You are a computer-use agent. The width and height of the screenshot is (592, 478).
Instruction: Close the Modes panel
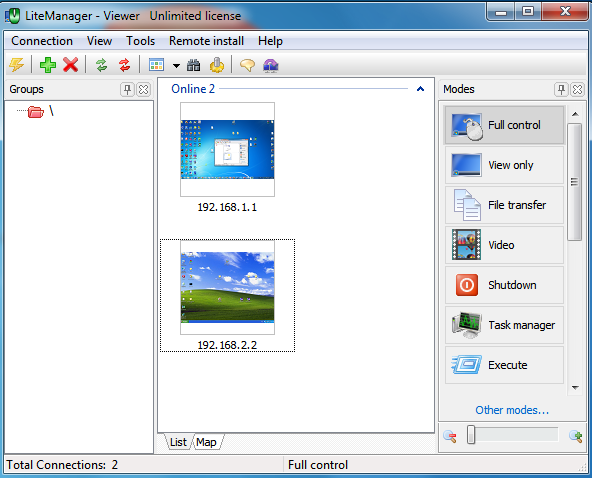[x=578, y=89]
